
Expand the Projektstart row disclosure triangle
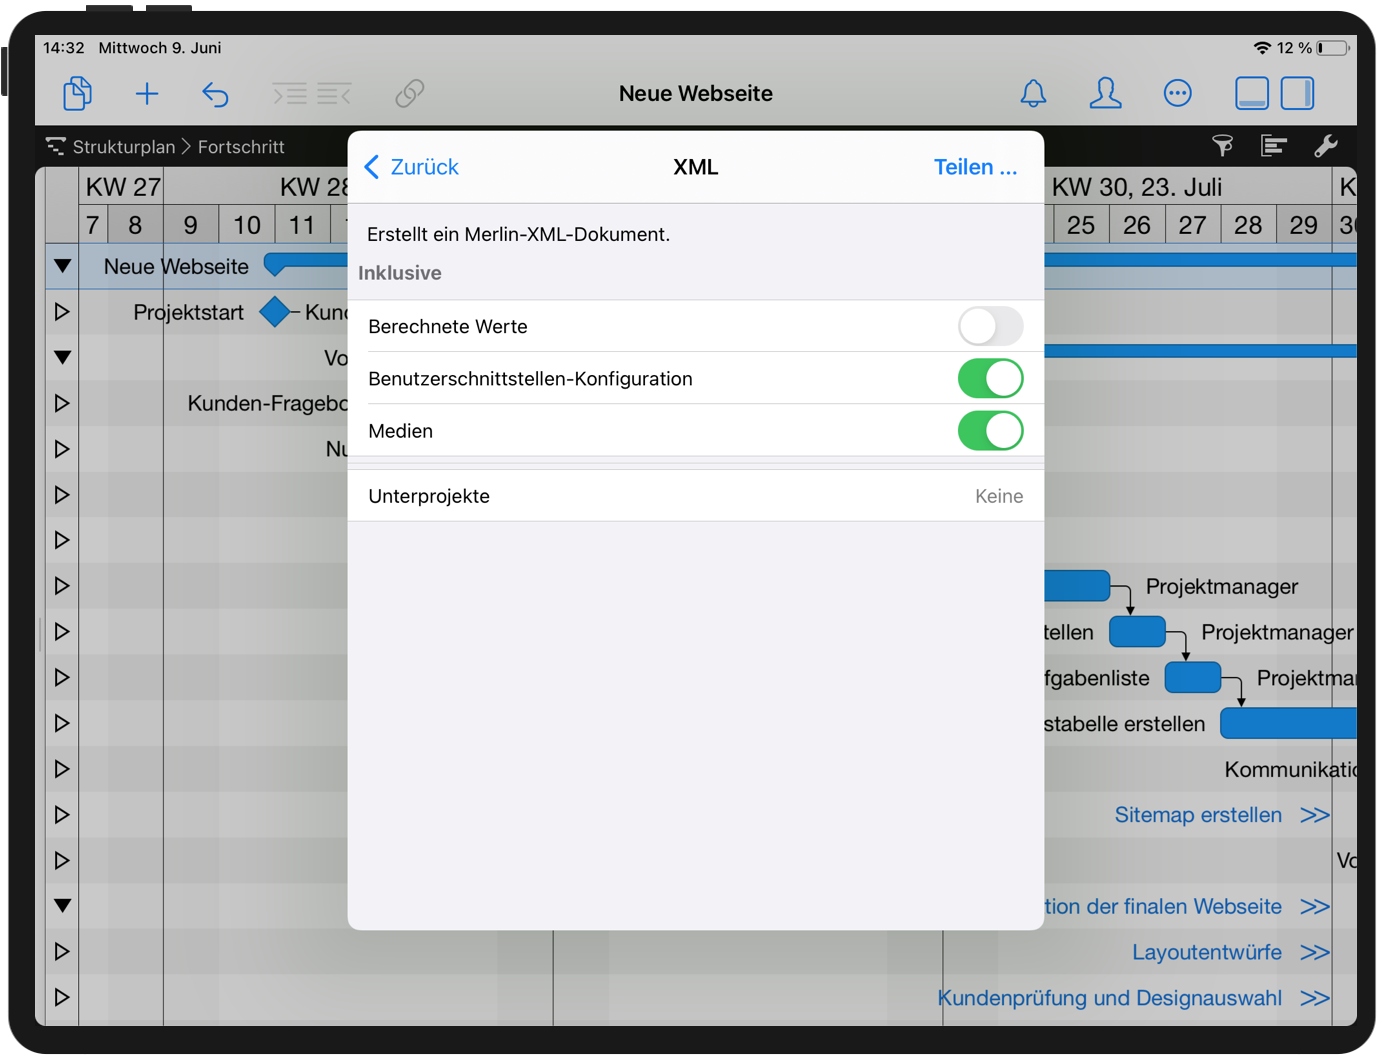tap(61, 311)
